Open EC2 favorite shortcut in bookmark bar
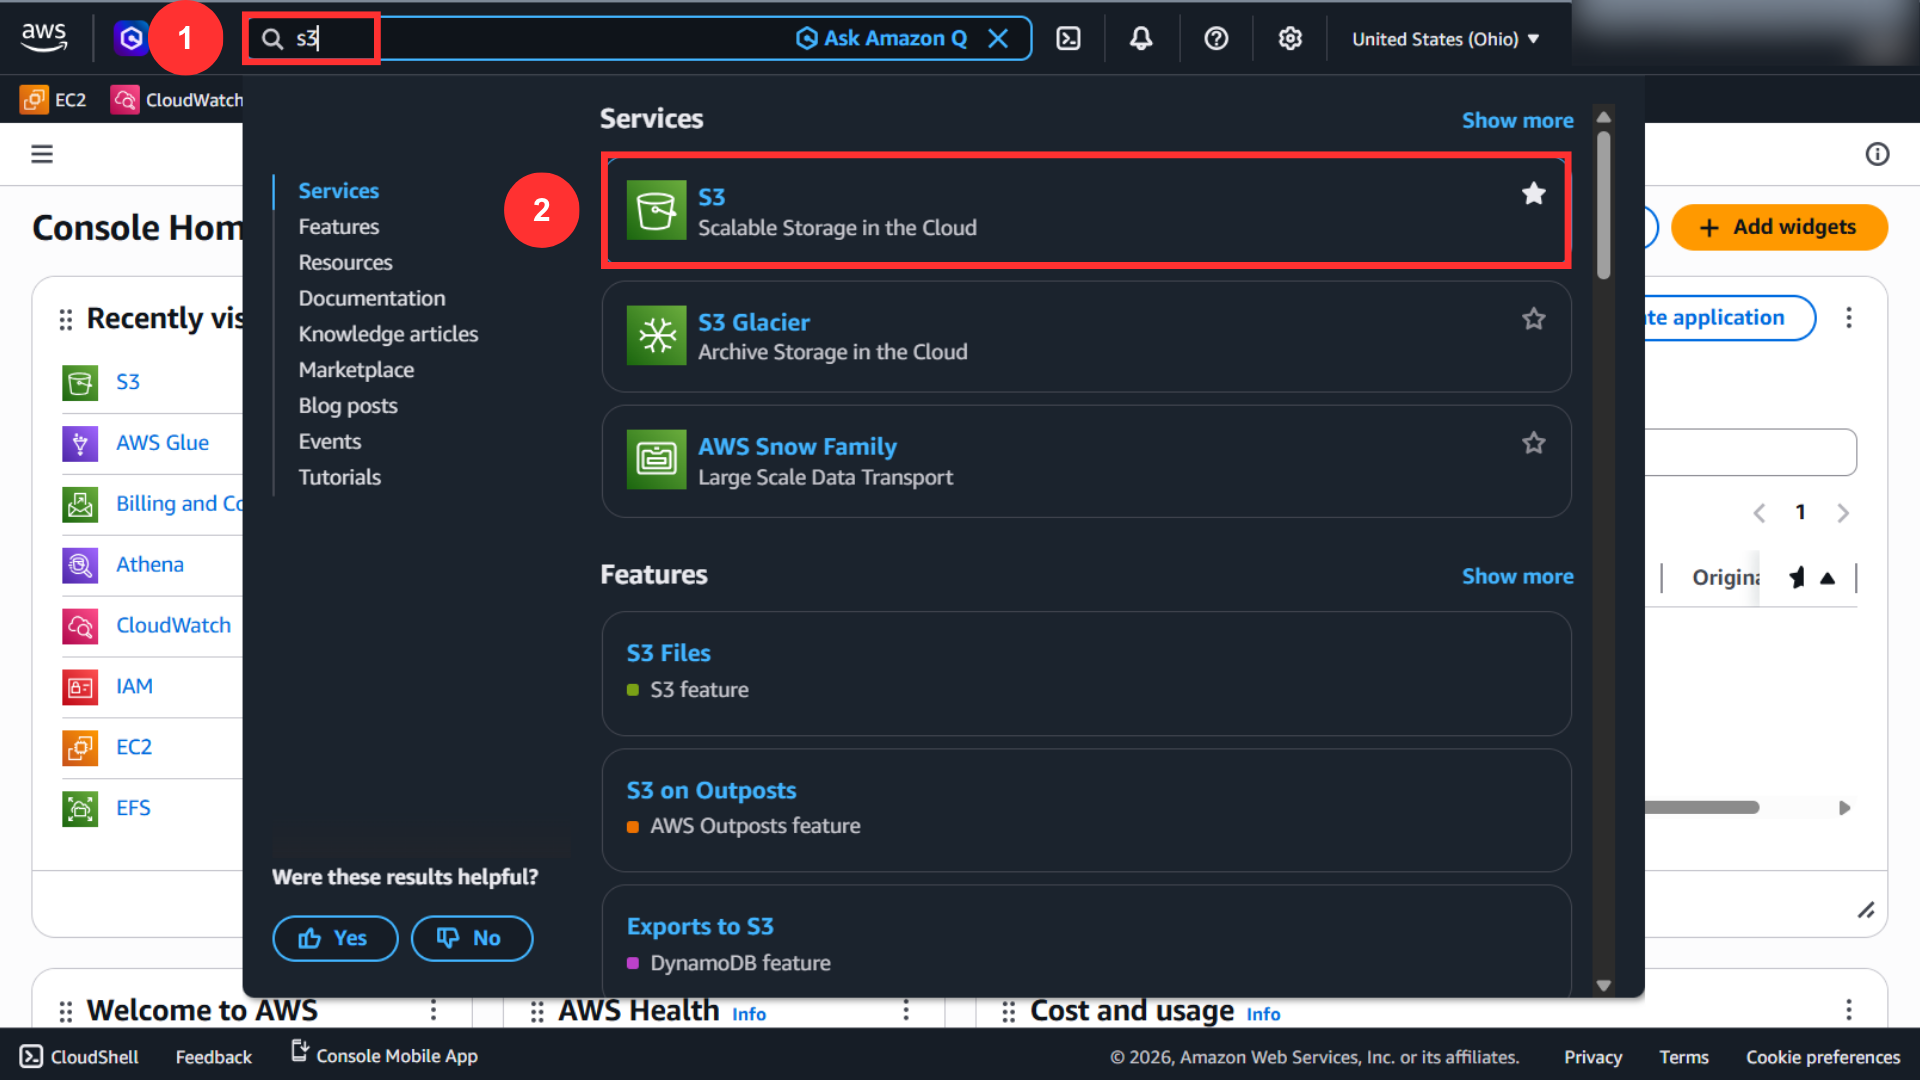Image resolution: width=1920 pixels, height=1080 pixels. click(54, 99)
